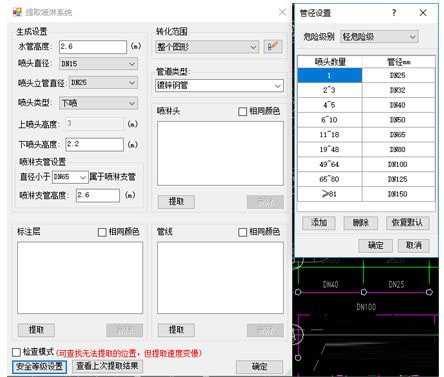The width and height of the screenshot is (444, 377).
Task: Select row with 喷头数量 1
Action: (x=330, y=75)
